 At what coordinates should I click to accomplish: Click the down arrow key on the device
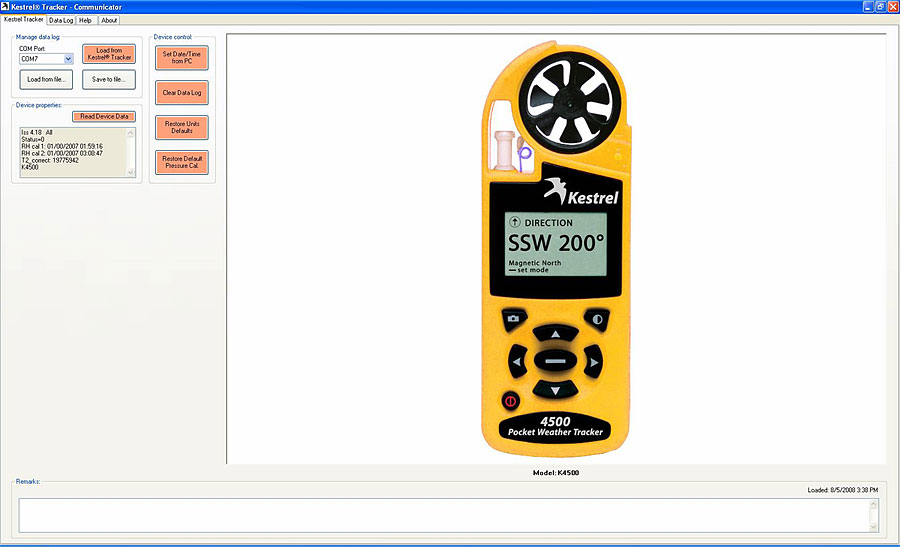[x=556, y=390]
